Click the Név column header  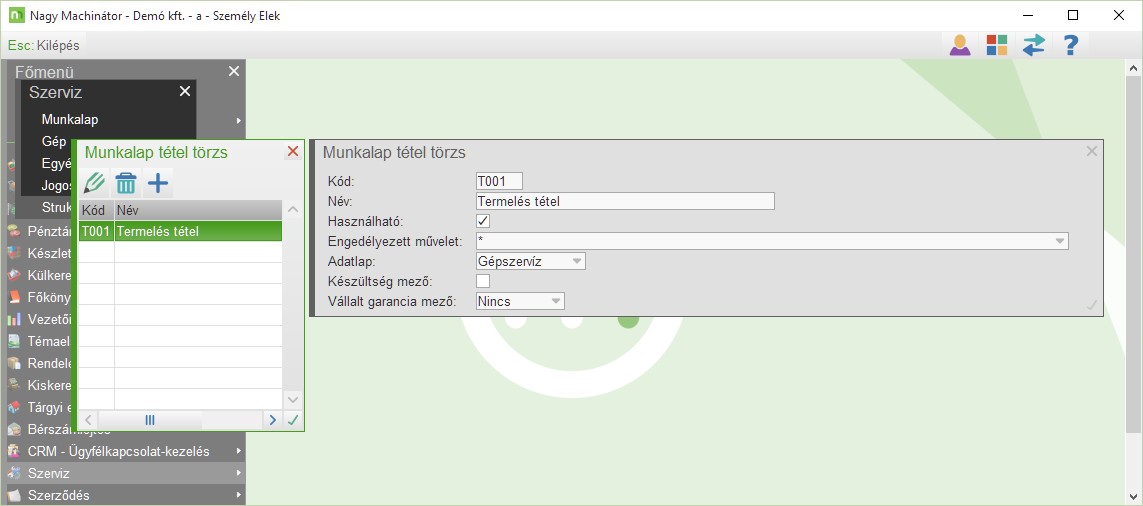pos(198,210)
